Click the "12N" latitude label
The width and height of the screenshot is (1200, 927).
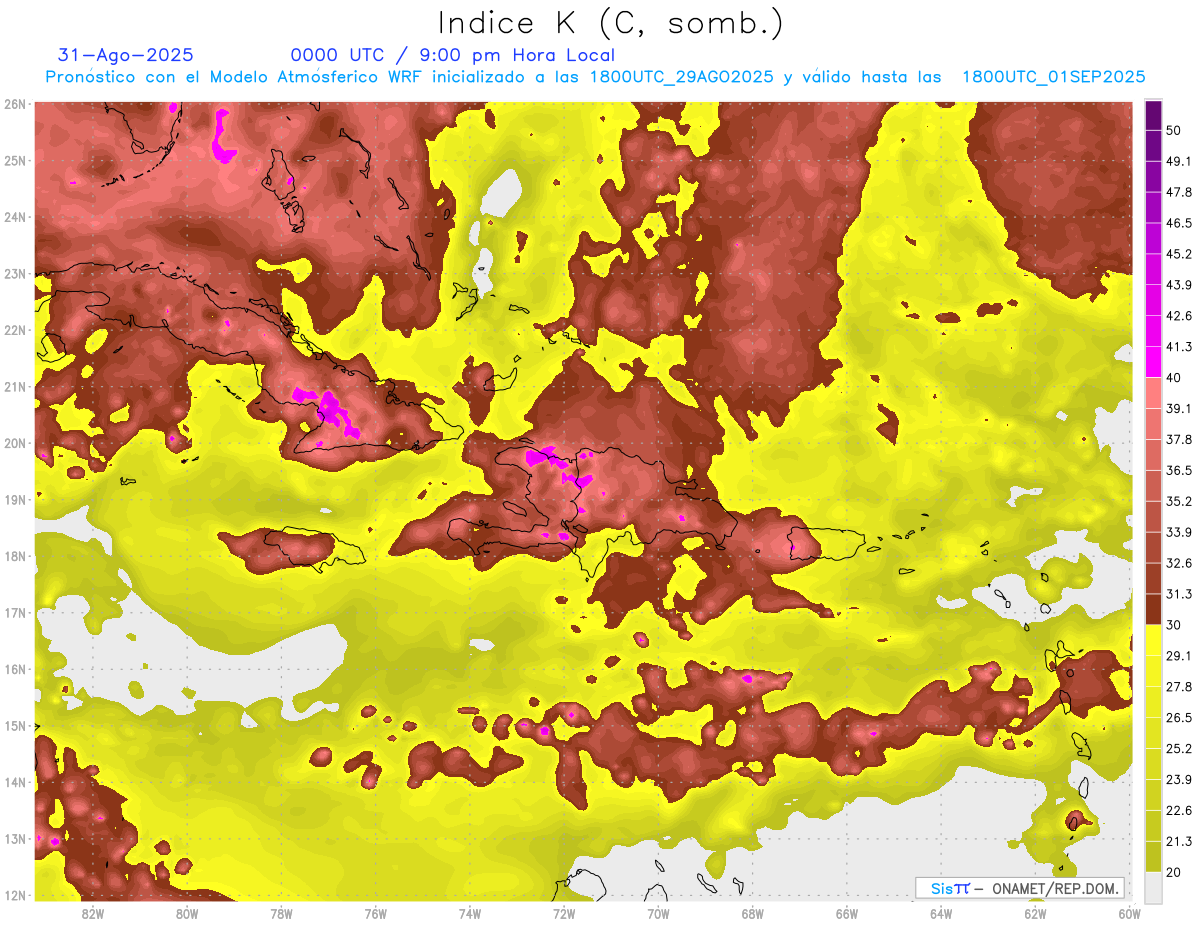click(15, 895)
